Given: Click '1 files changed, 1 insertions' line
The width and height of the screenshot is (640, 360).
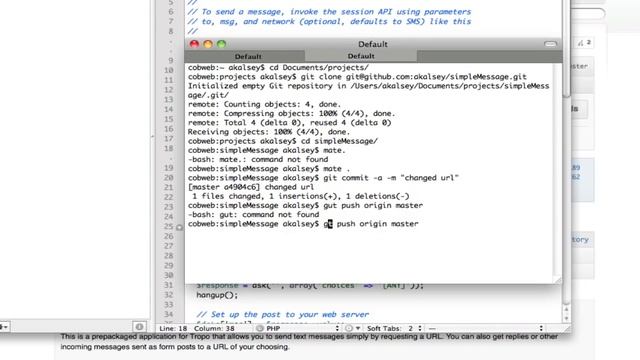Looking at the screenshot, I should point(300,196).
